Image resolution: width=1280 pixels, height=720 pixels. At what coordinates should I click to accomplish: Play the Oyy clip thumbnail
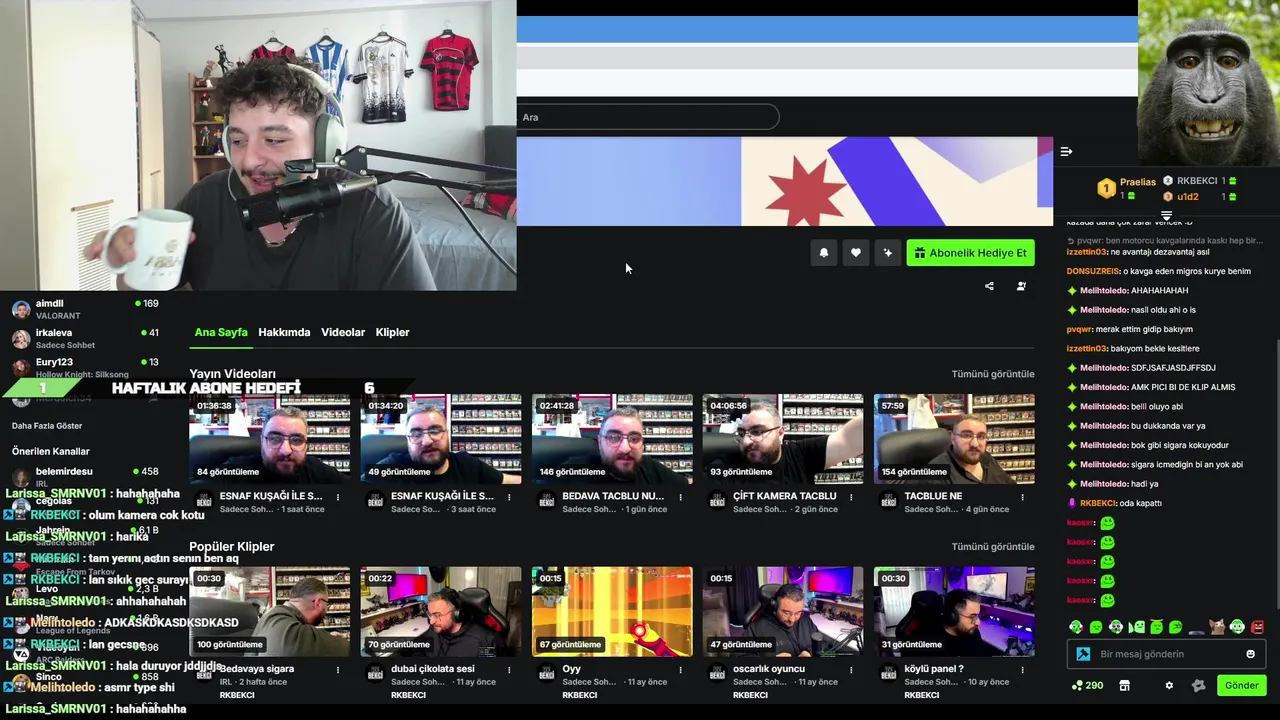click(612, 612)
